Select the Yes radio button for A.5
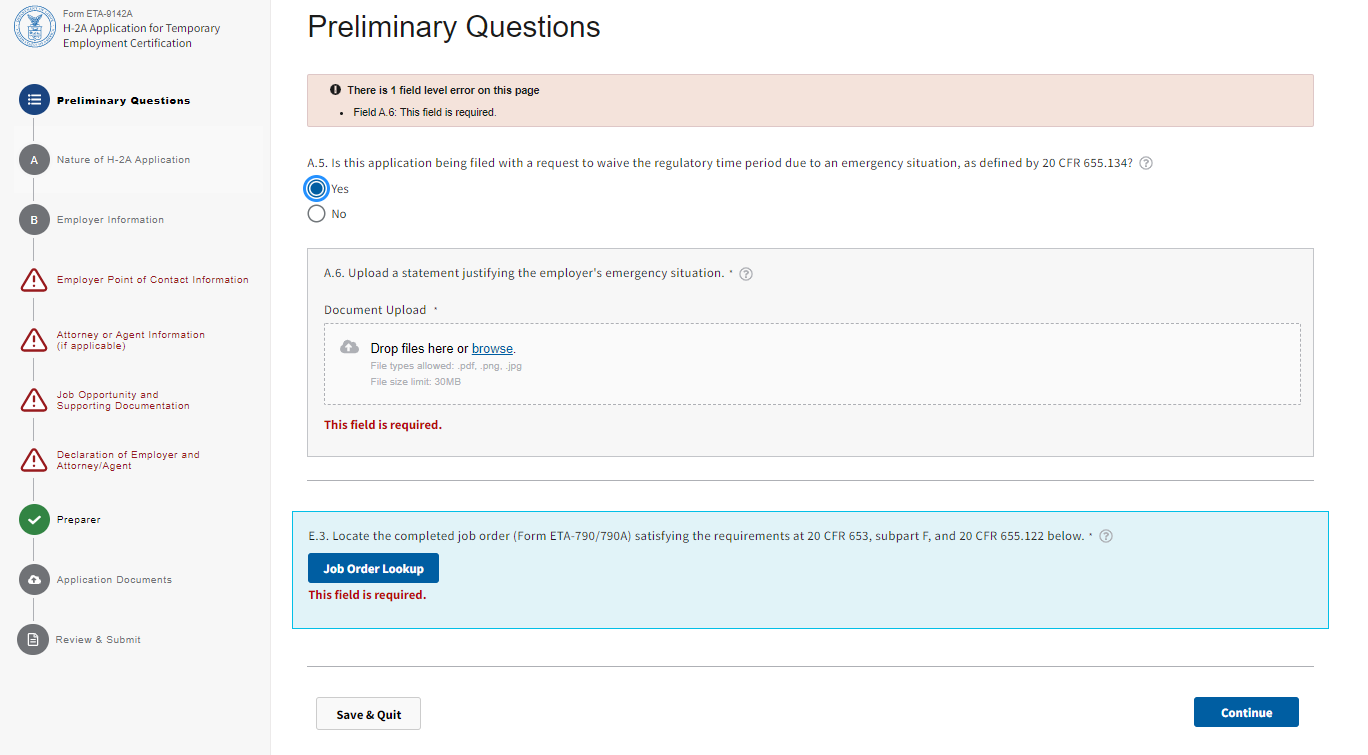 (317, 189)
